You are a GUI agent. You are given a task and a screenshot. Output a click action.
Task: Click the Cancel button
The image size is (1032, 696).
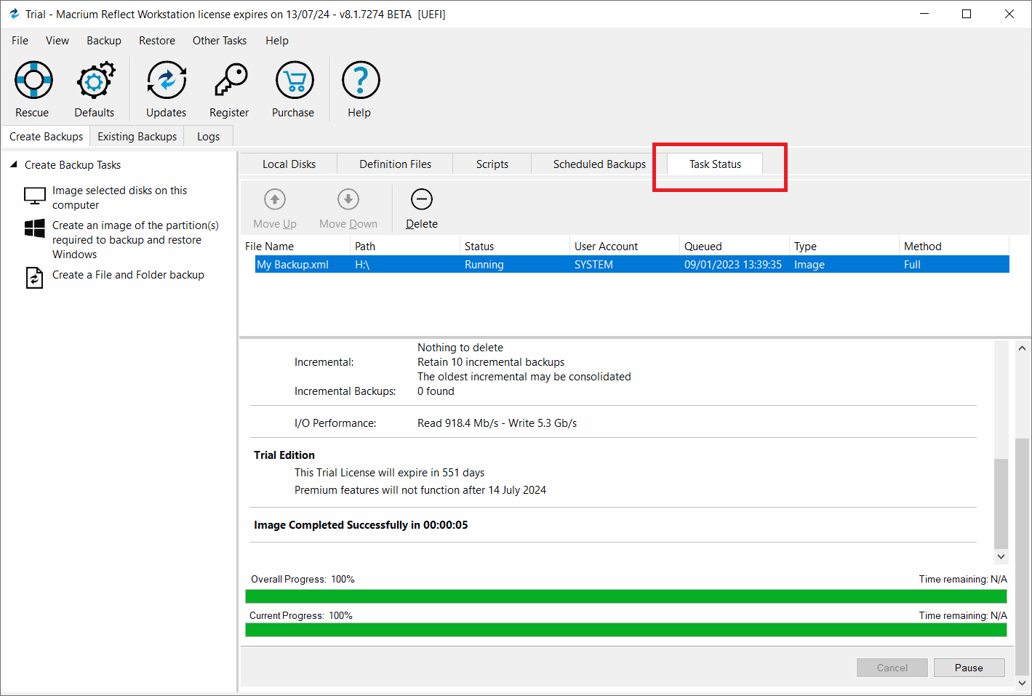click(891, 667)
